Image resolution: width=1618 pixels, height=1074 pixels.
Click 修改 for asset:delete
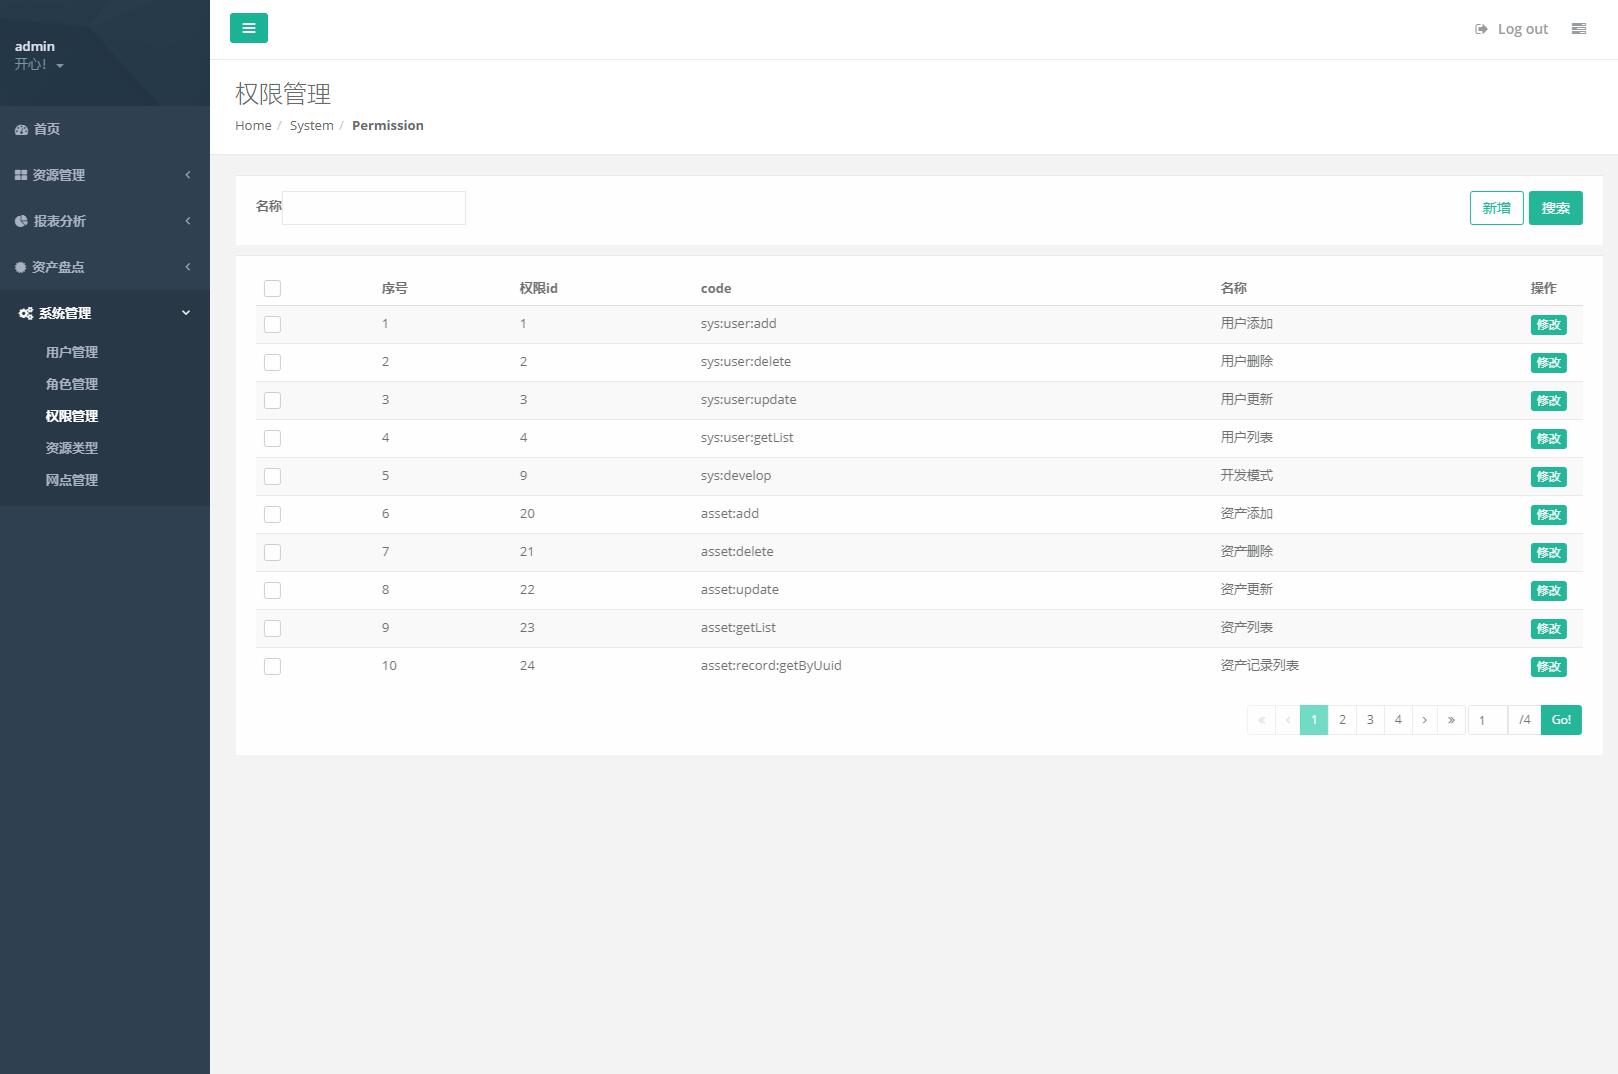pyautogui.click(x=1548, y=553)
